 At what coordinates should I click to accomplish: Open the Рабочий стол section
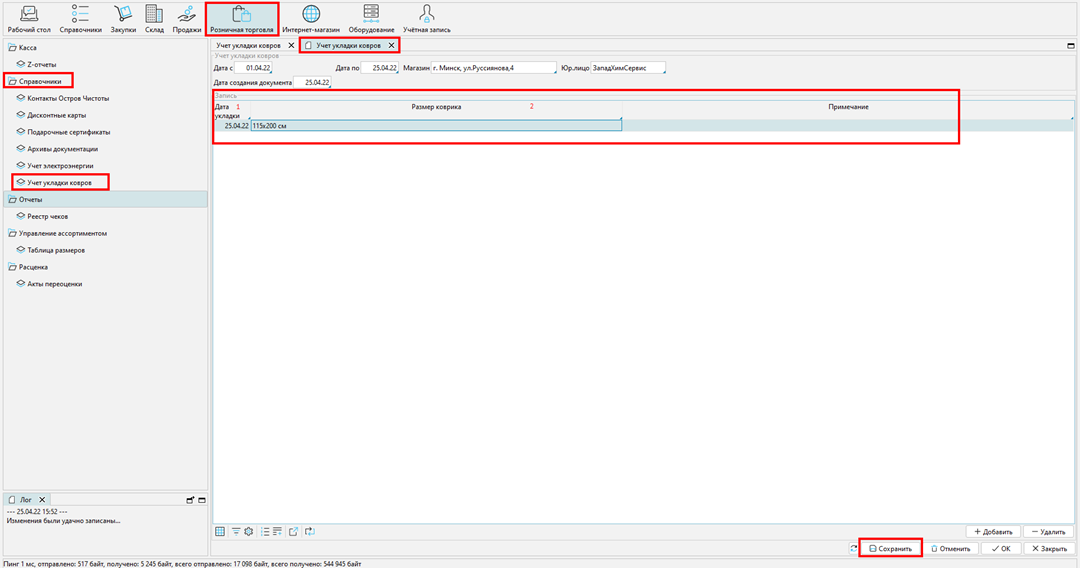tap(29, 19)
